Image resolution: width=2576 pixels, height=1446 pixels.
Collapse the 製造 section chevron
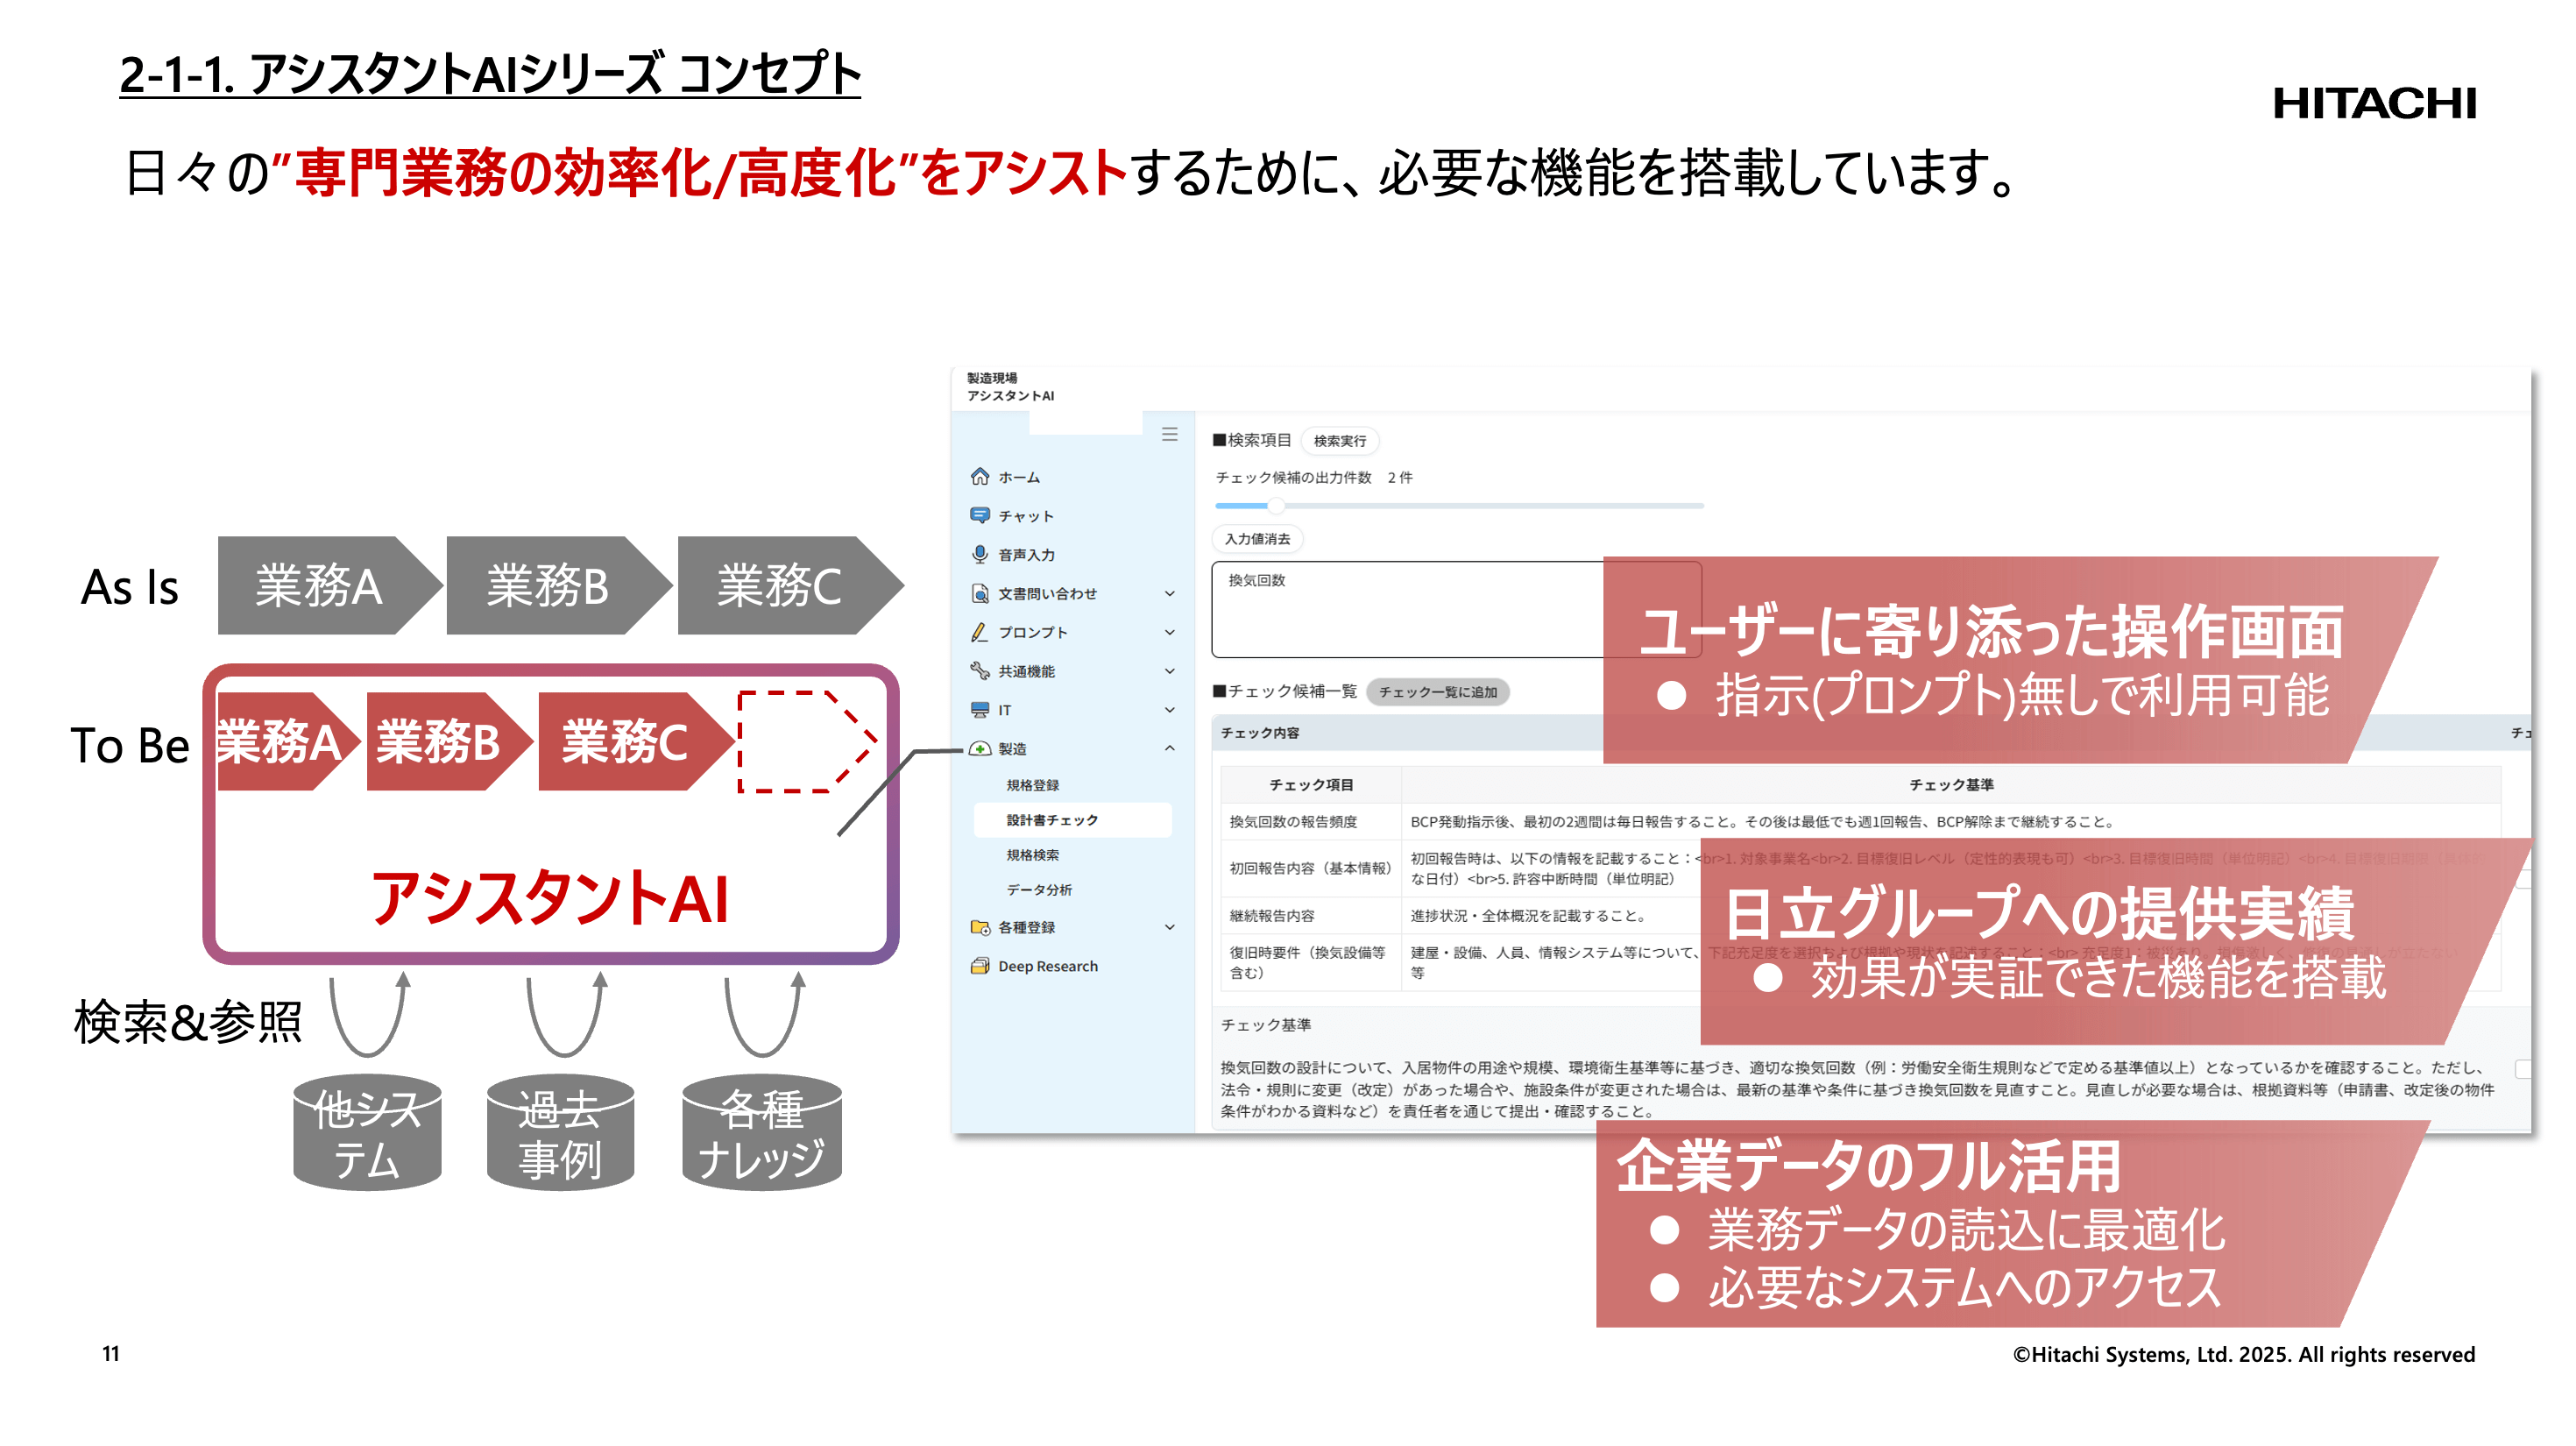pyautogui.click(x=1169, y=748)
